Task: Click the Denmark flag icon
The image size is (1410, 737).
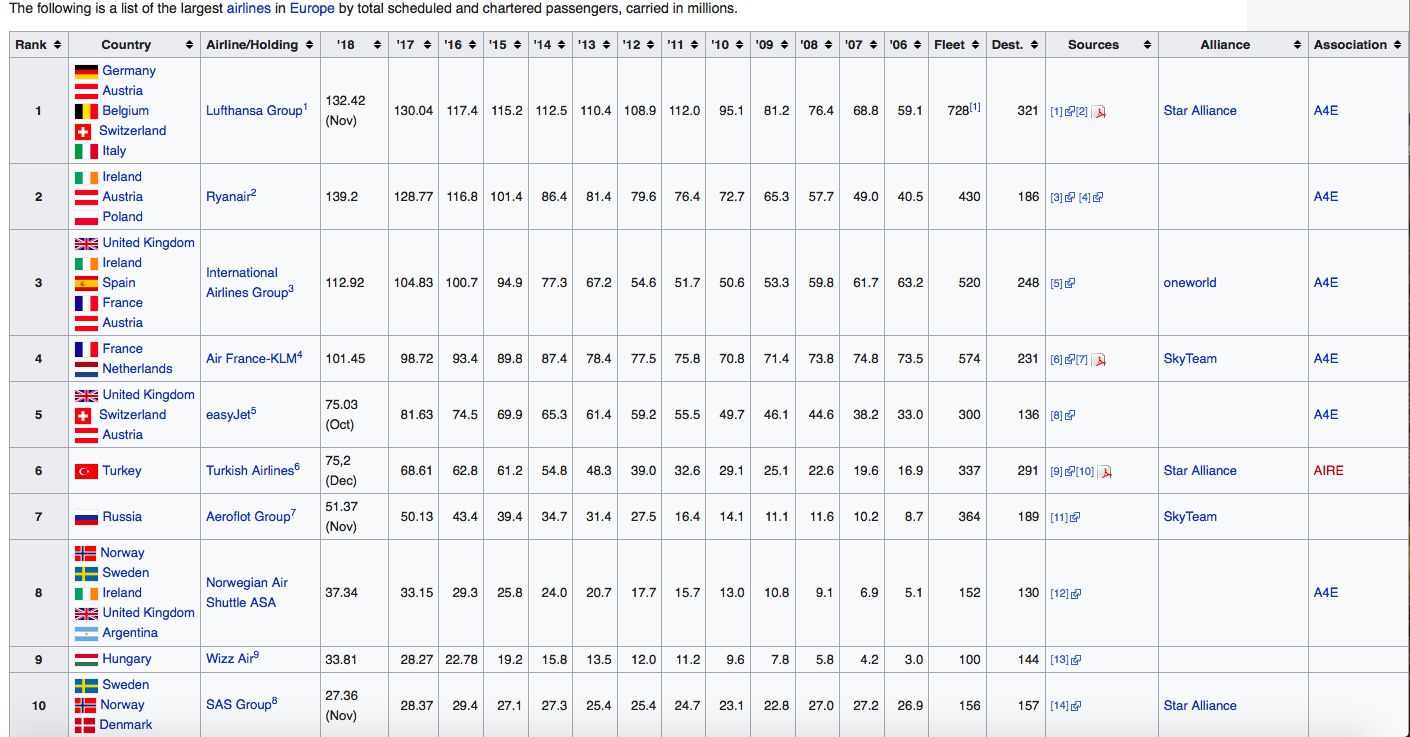Action: (x=85, y=725)
